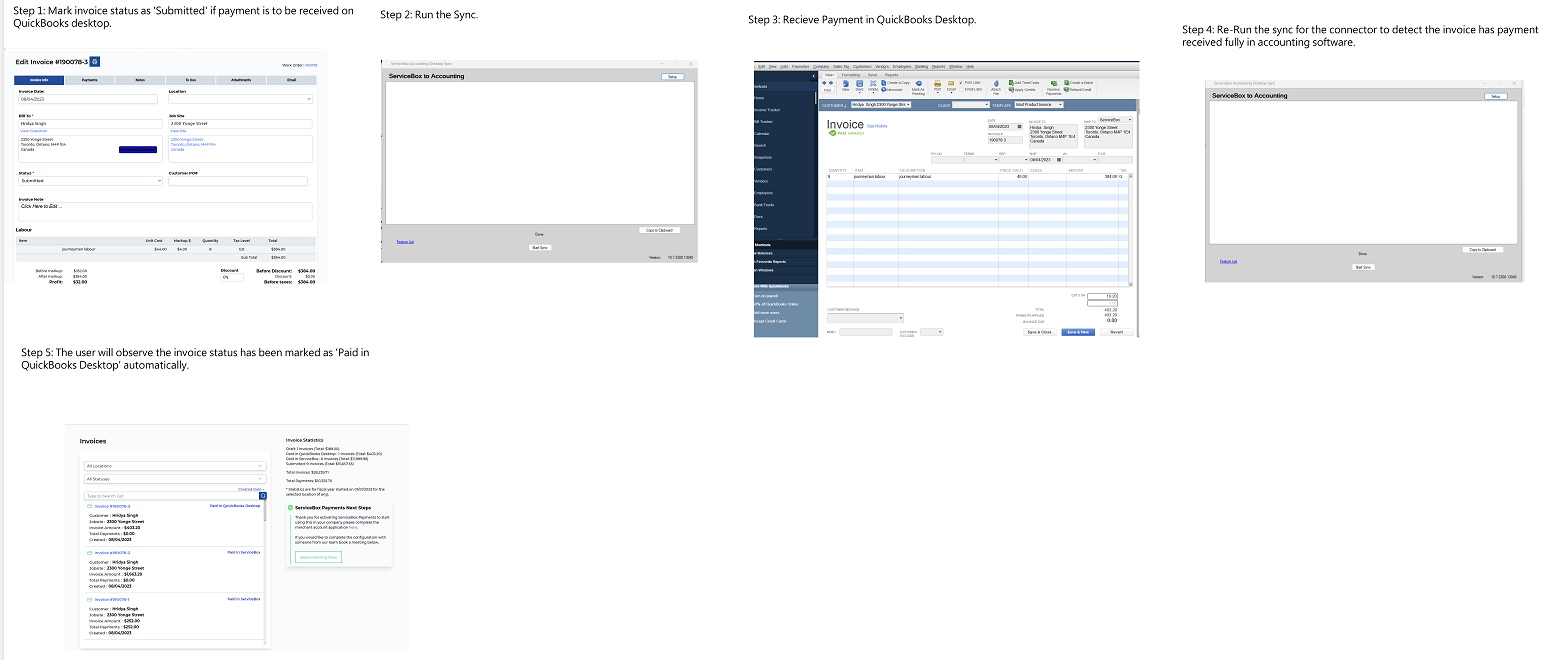Screen dimensions: 1542x660
Task: Click the Delete icon in QuickBooks ribbon
Action: (x=873, y=83)
